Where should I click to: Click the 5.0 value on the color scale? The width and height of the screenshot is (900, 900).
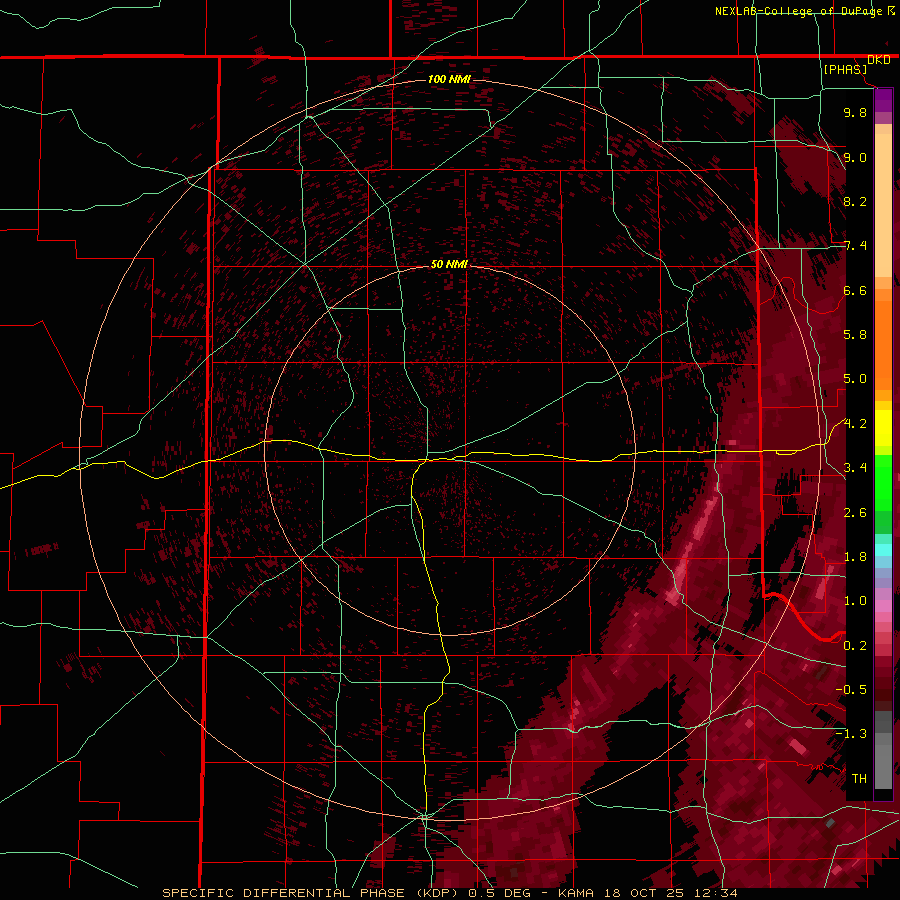(855, 379)
